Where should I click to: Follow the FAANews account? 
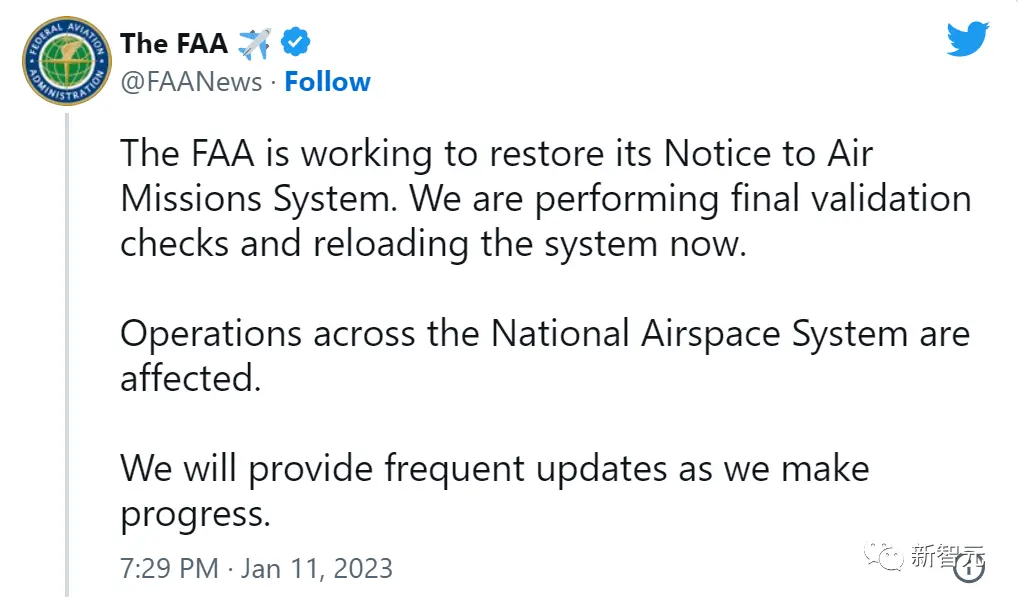pyautogui.click(x=327, y=82)
